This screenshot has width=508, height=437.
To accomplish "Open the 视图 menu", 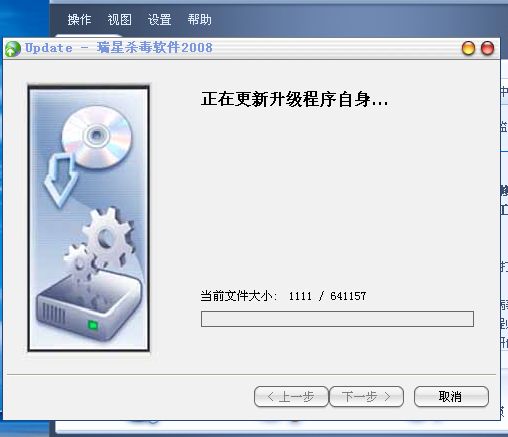I will [119, 20].
